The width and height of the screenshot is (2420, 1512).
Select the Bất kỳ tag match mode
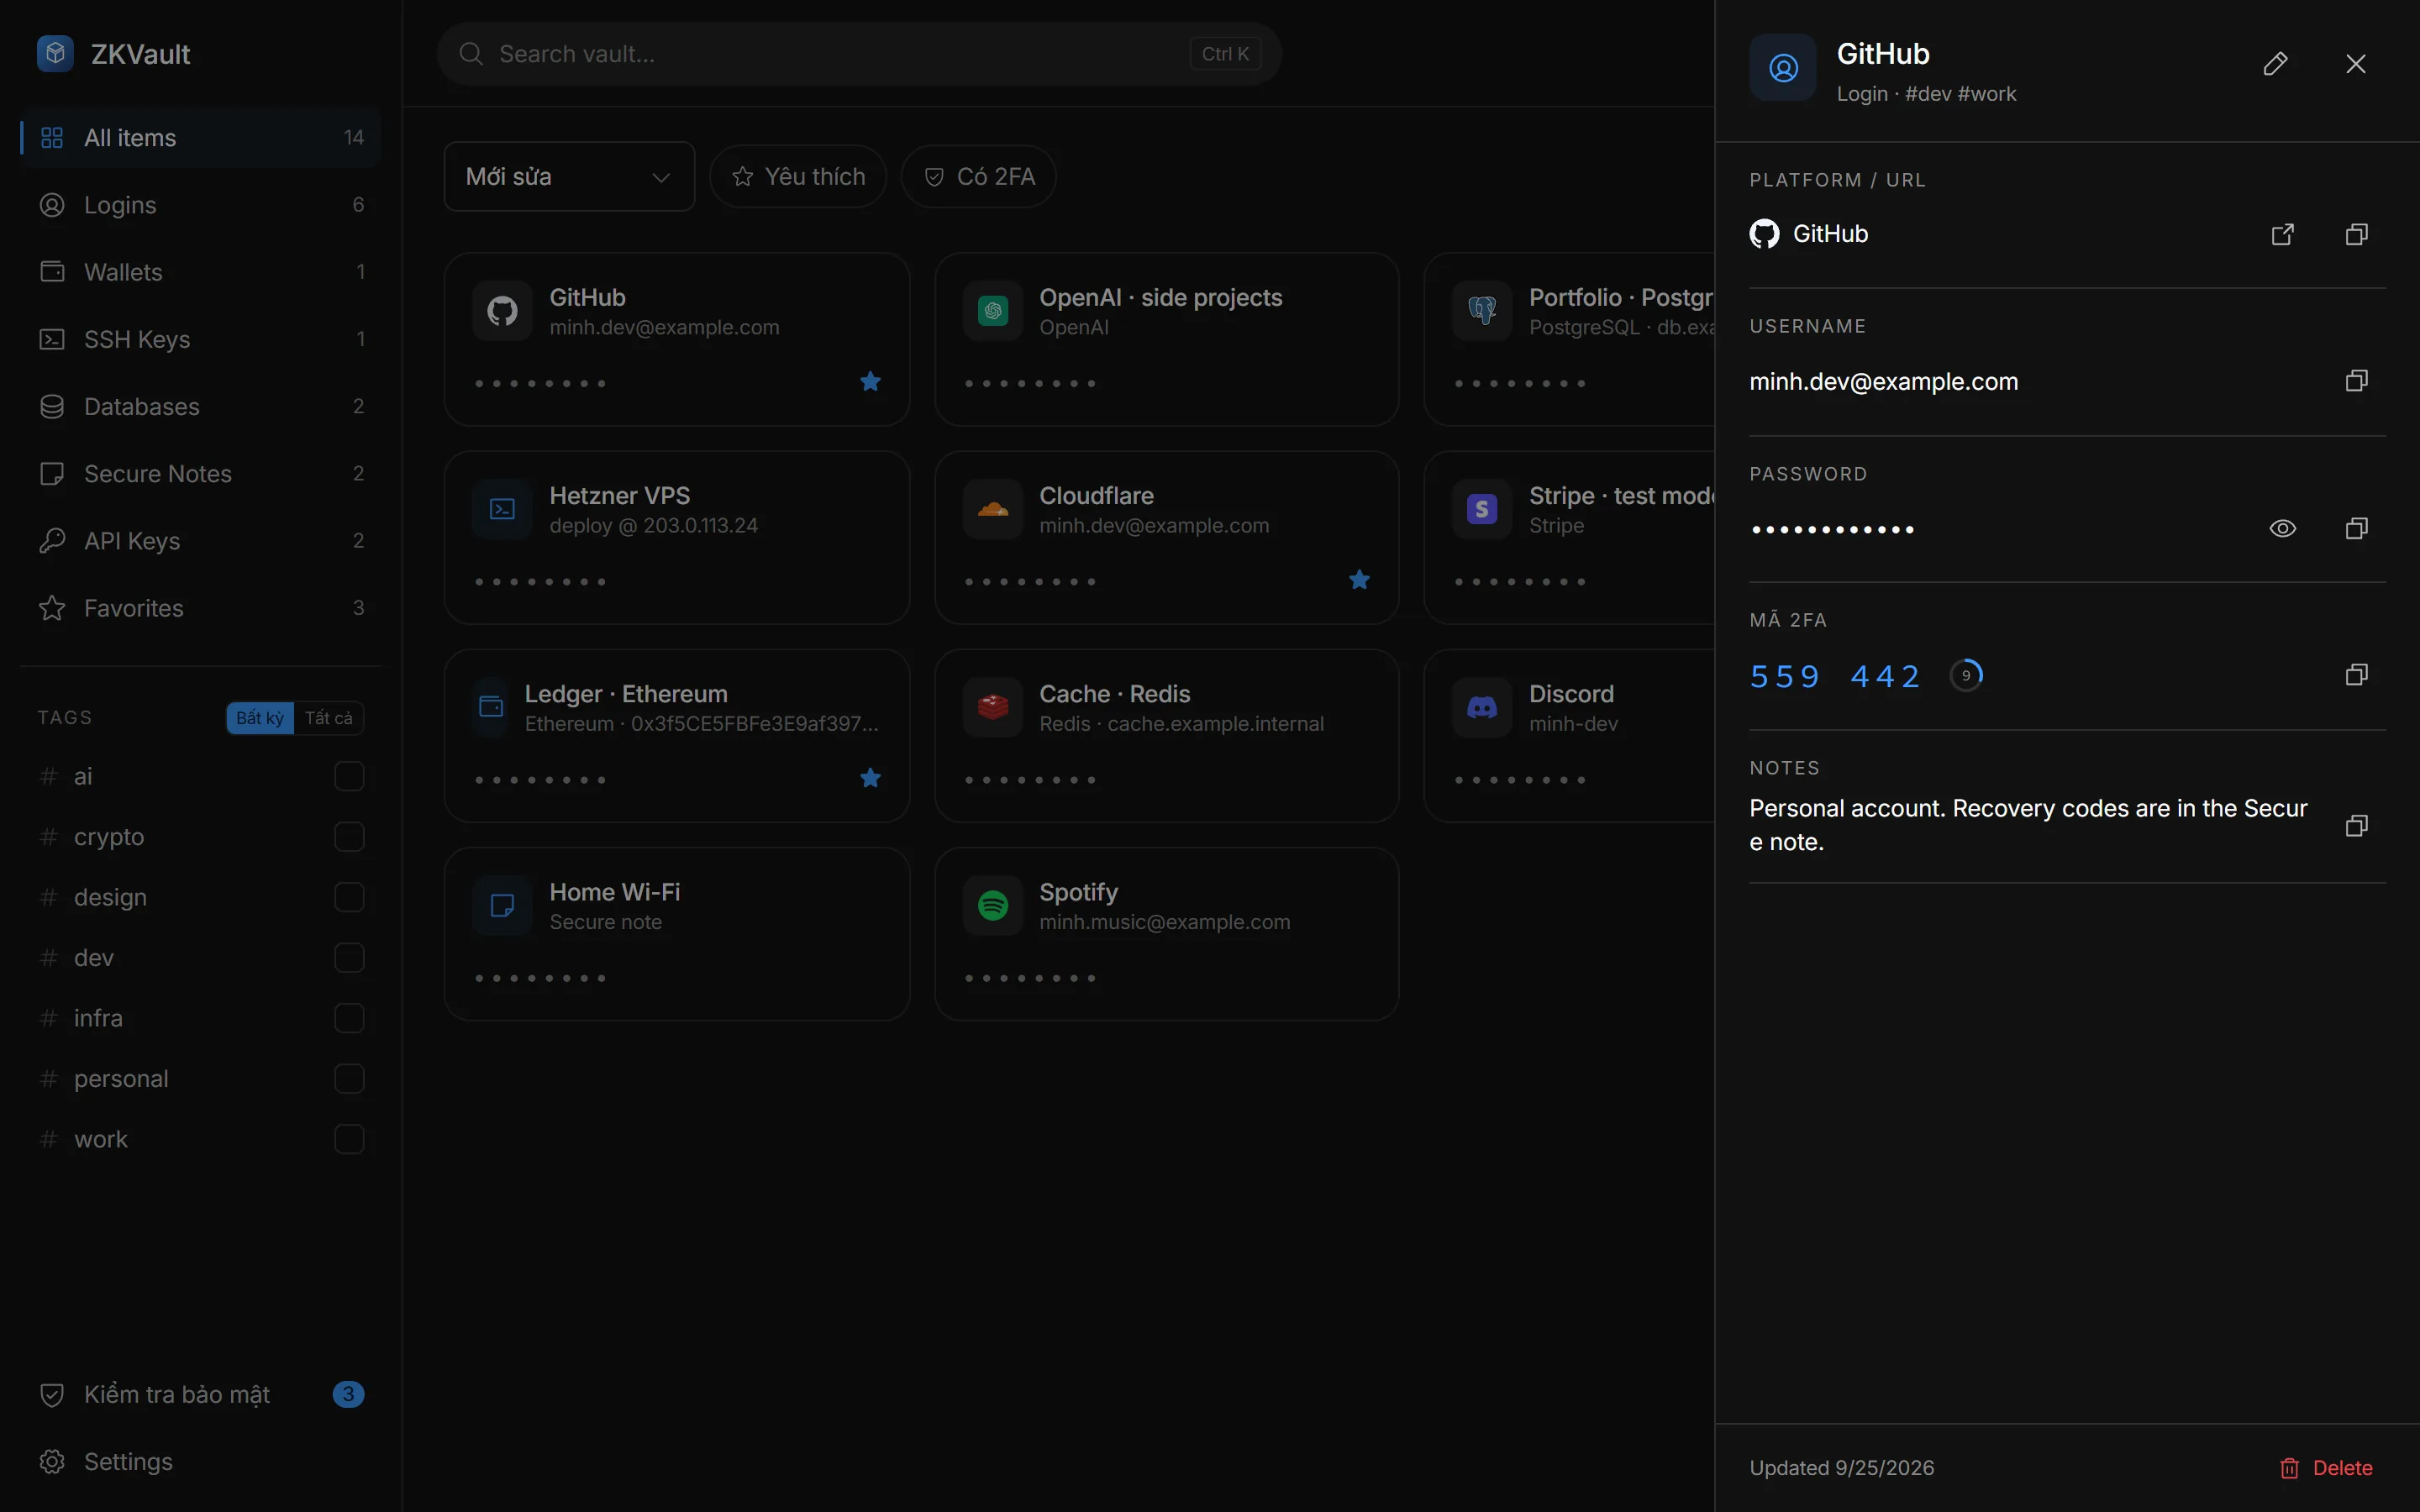click(x=260, y=718)
